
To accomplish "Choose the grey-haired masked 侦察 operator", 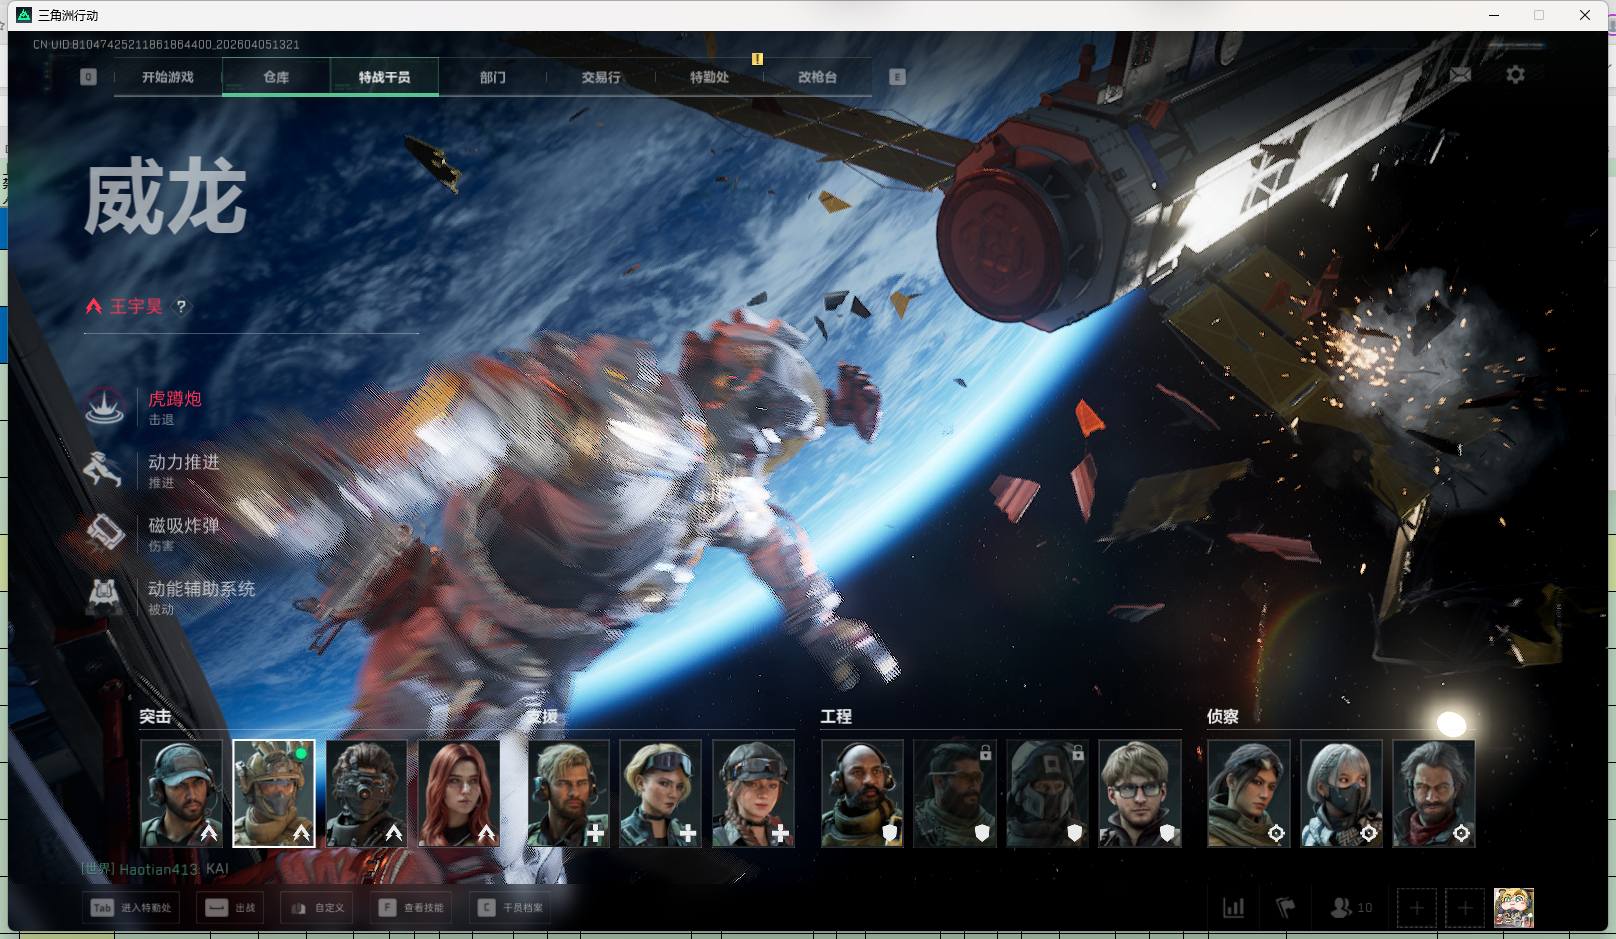I will click(x=1341, y=793).
